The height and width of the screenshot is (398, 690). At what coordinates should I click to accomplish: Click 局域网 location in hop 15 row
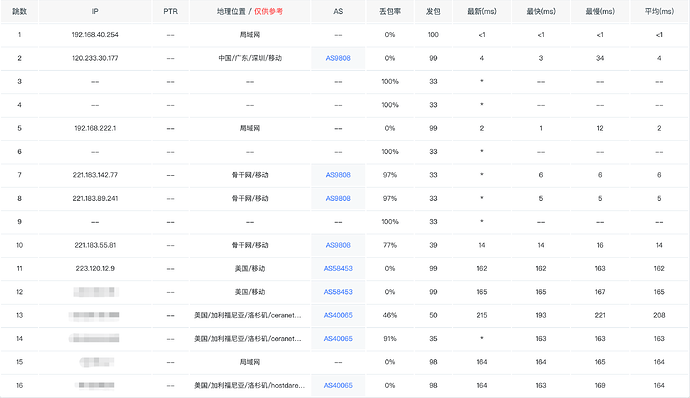click(250, 362)
